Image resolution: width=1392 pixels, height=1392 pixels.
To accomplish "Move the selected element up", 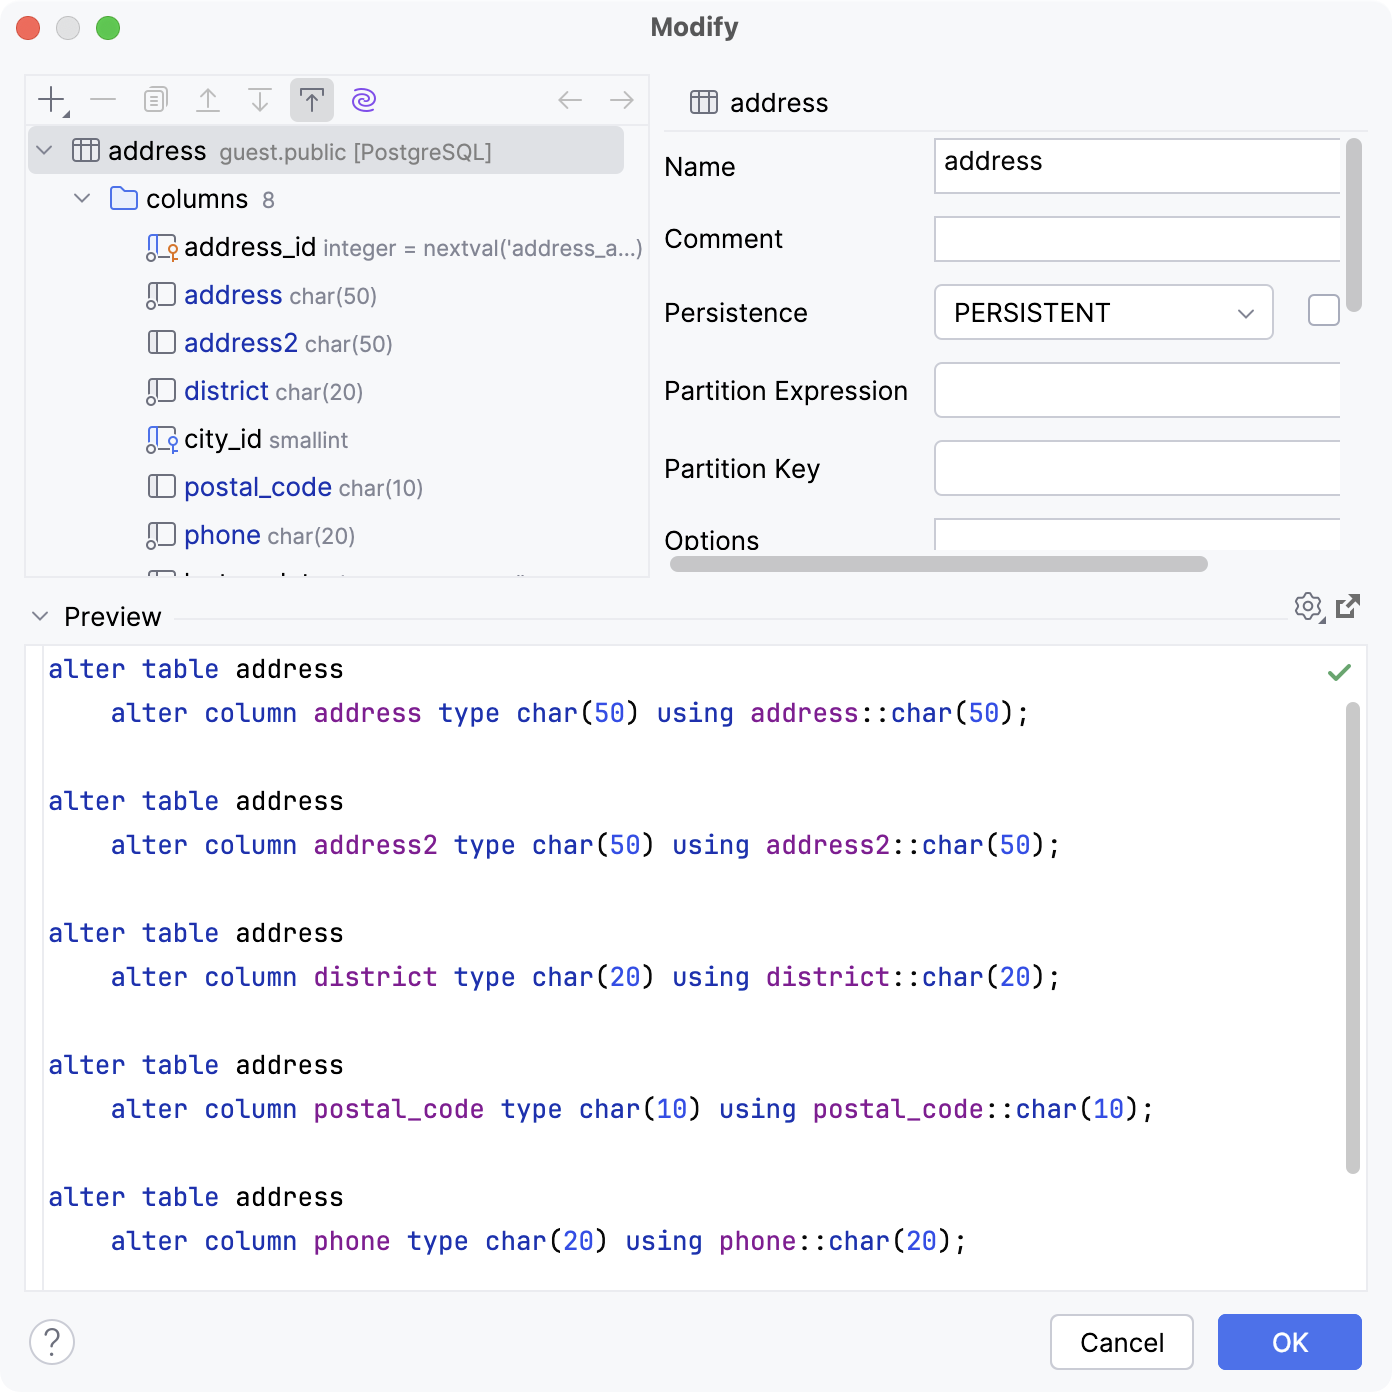I will (208, 99).
